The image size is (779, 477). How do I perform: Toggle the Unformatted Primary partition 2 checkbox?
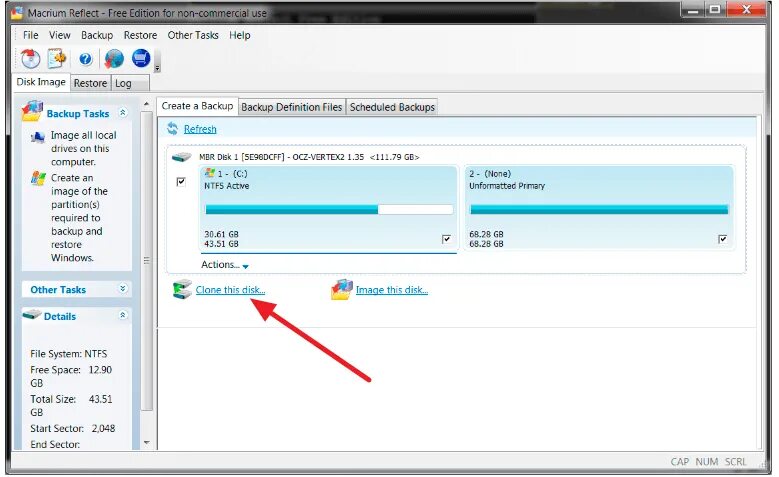point(722,239)
